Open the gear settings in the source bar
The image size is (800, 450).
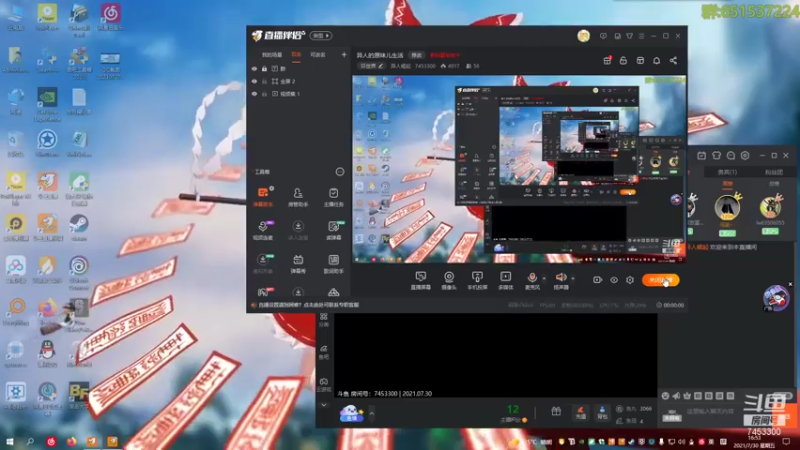pos(630,280)
